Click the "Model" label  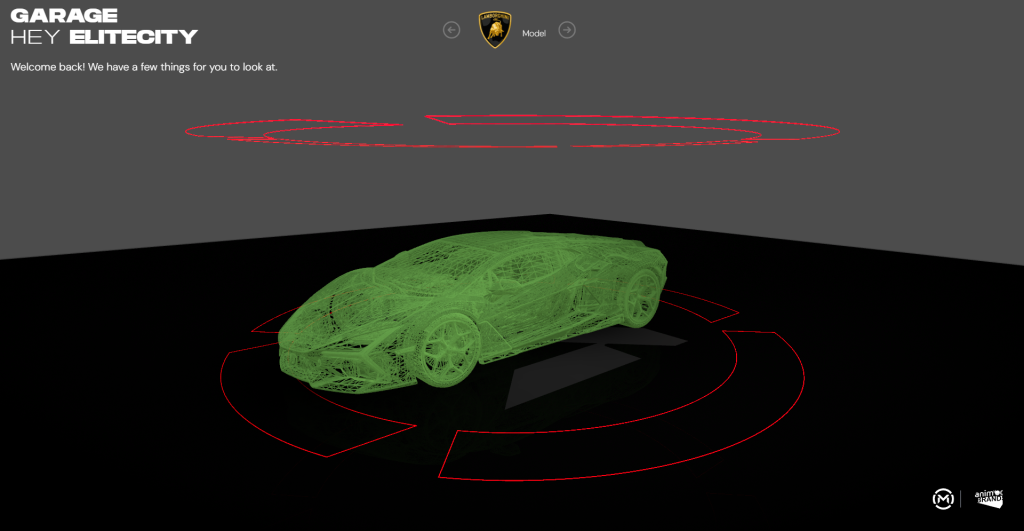(534, 34)
